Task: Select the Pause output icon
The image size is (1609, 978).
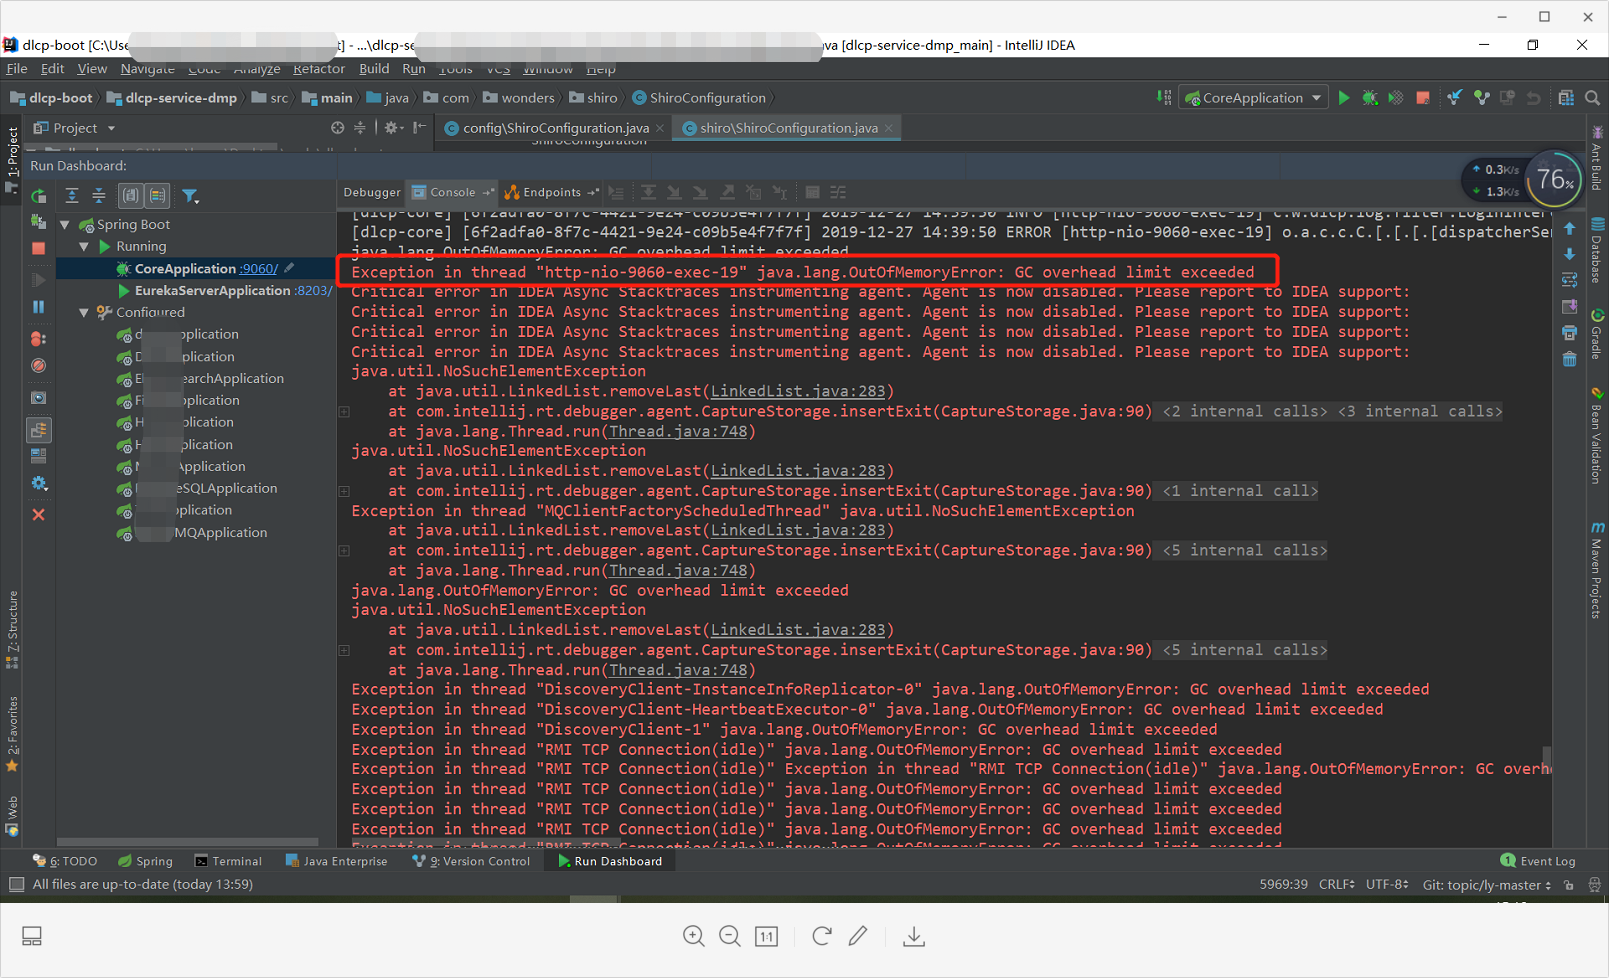Action: click(38, 307)
